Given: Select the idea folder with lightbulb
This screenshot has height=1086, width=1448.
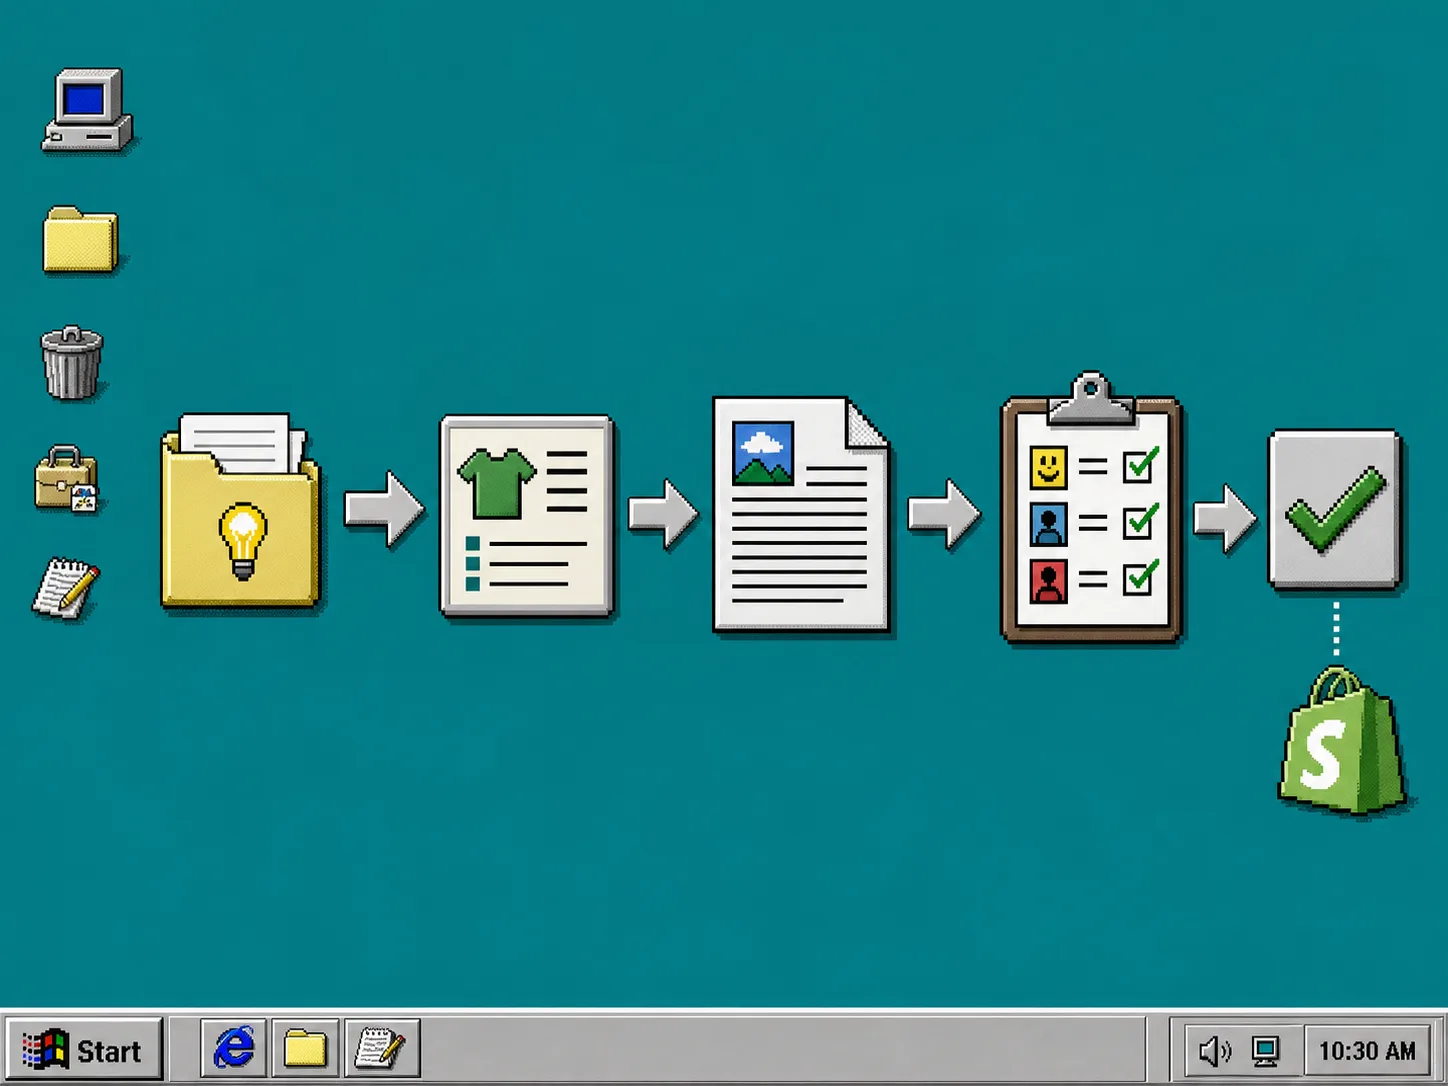Looking at the screenshot, I should tap(240, 510).
